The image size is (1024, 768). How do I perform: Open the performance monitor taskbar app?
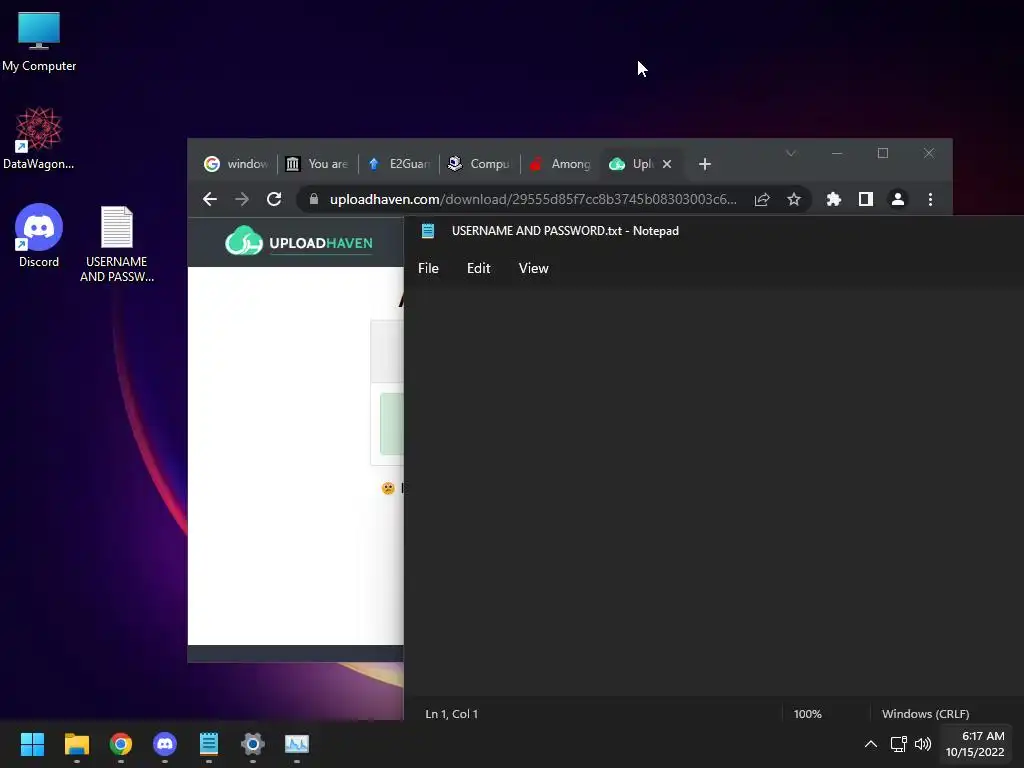click(297, 744)
